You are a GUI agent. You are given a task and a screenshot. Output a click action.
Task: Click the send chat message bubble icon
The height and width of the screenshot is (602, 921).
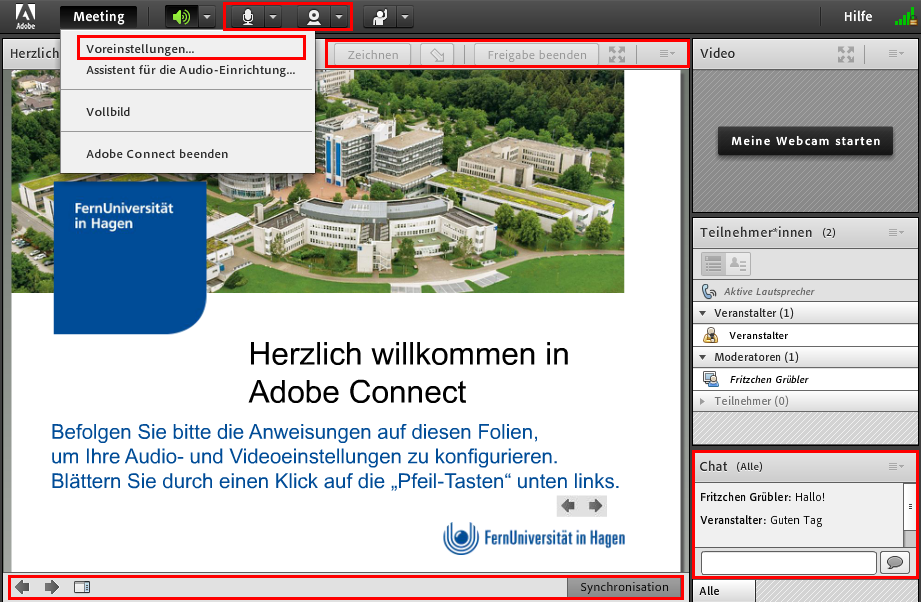tap(895, 563)
